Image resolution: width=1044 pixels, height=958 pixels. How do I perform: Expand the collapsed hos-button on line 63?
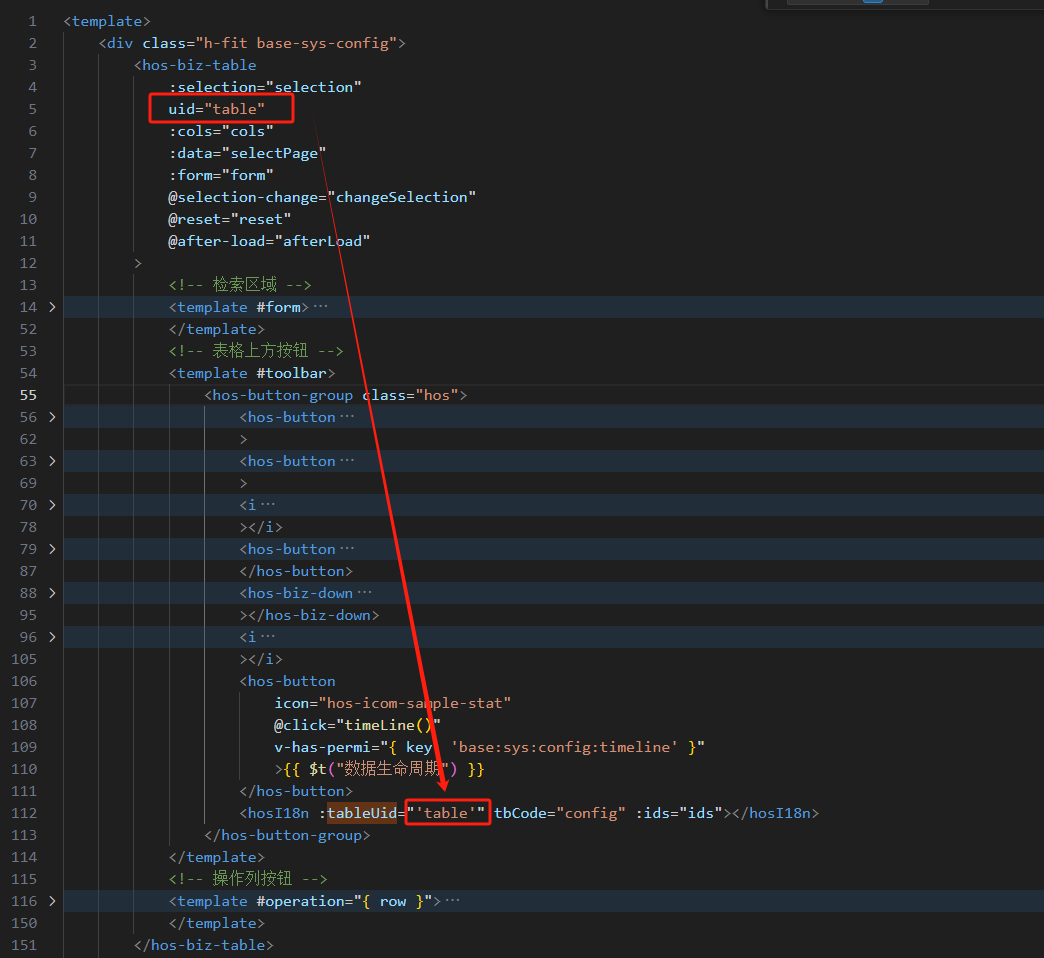(52, 461)
